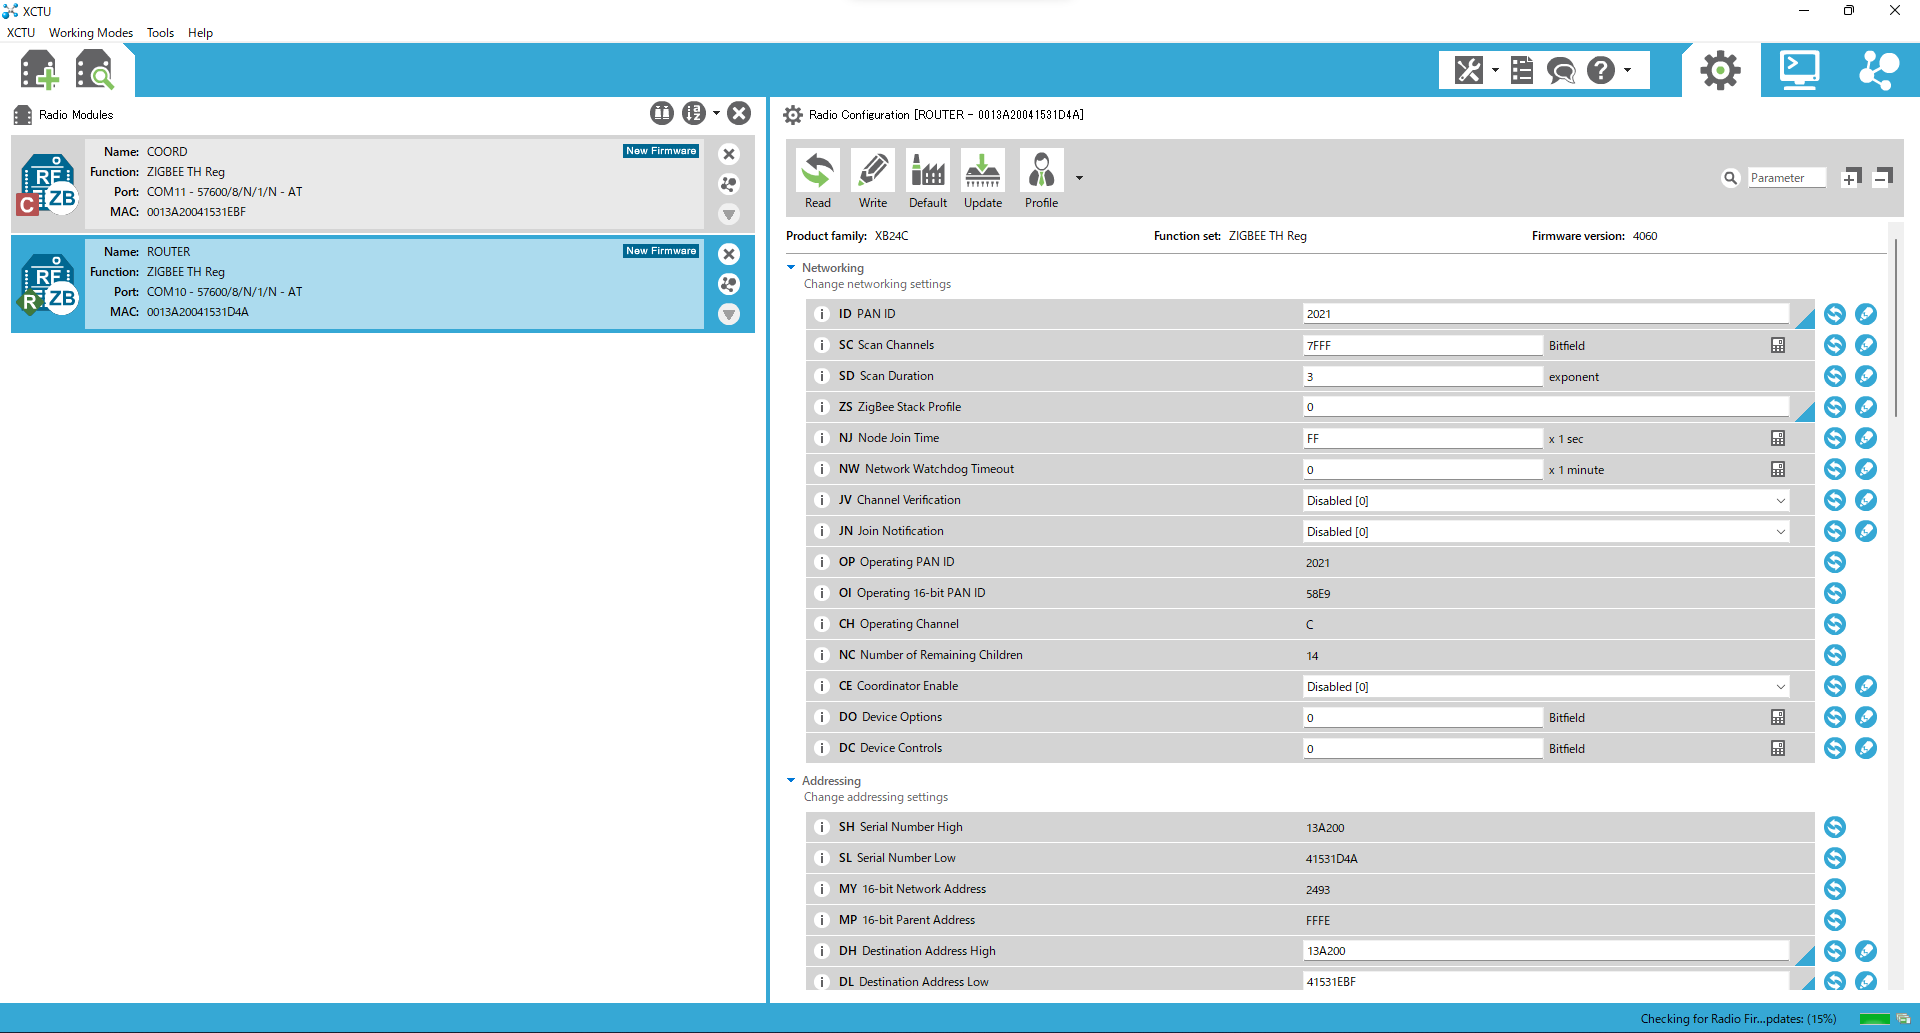This screenshot has width=1920, height=1033.
Task: Click the Profile button
Action: 1041,179
